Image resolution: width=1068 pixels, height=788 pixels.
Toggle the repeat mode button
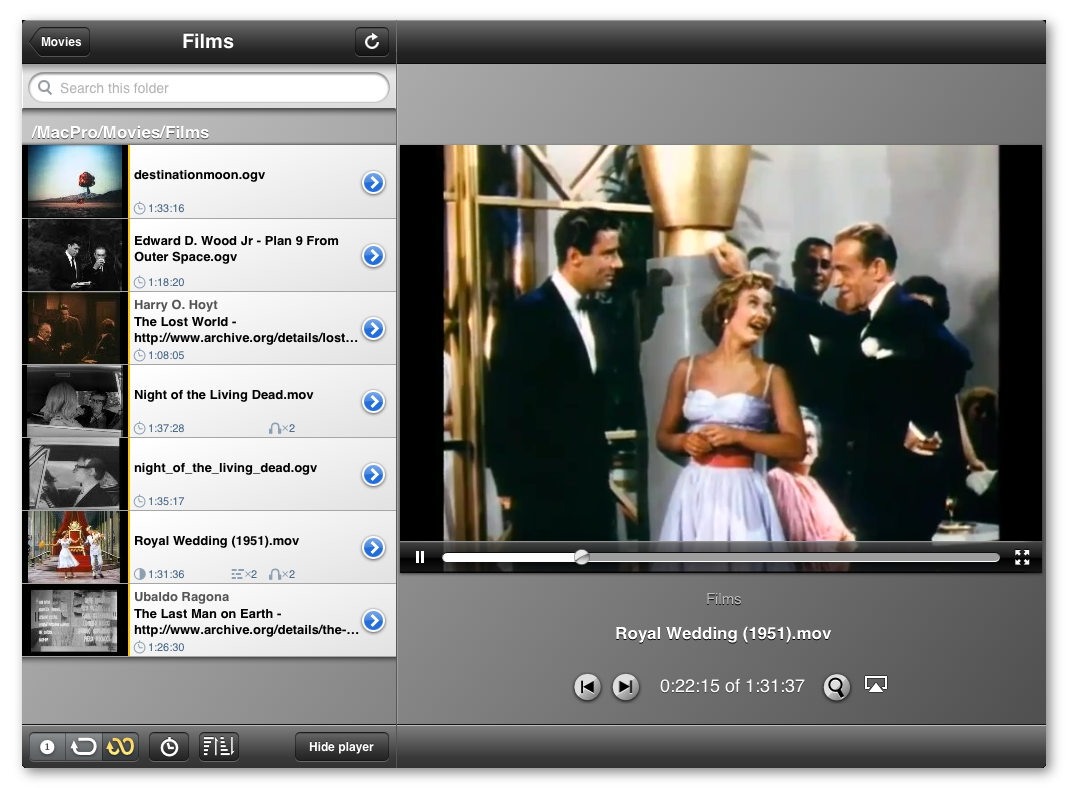84,747
